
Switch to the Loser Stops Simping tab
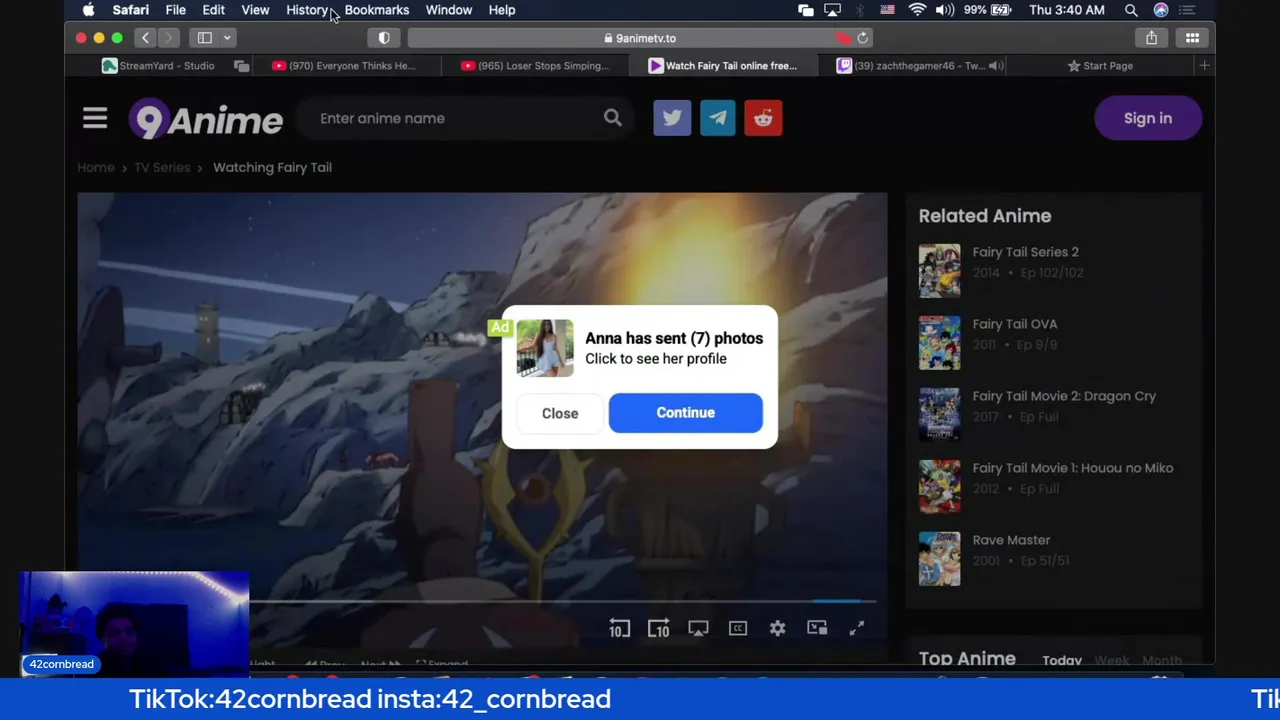coord(535,65)
